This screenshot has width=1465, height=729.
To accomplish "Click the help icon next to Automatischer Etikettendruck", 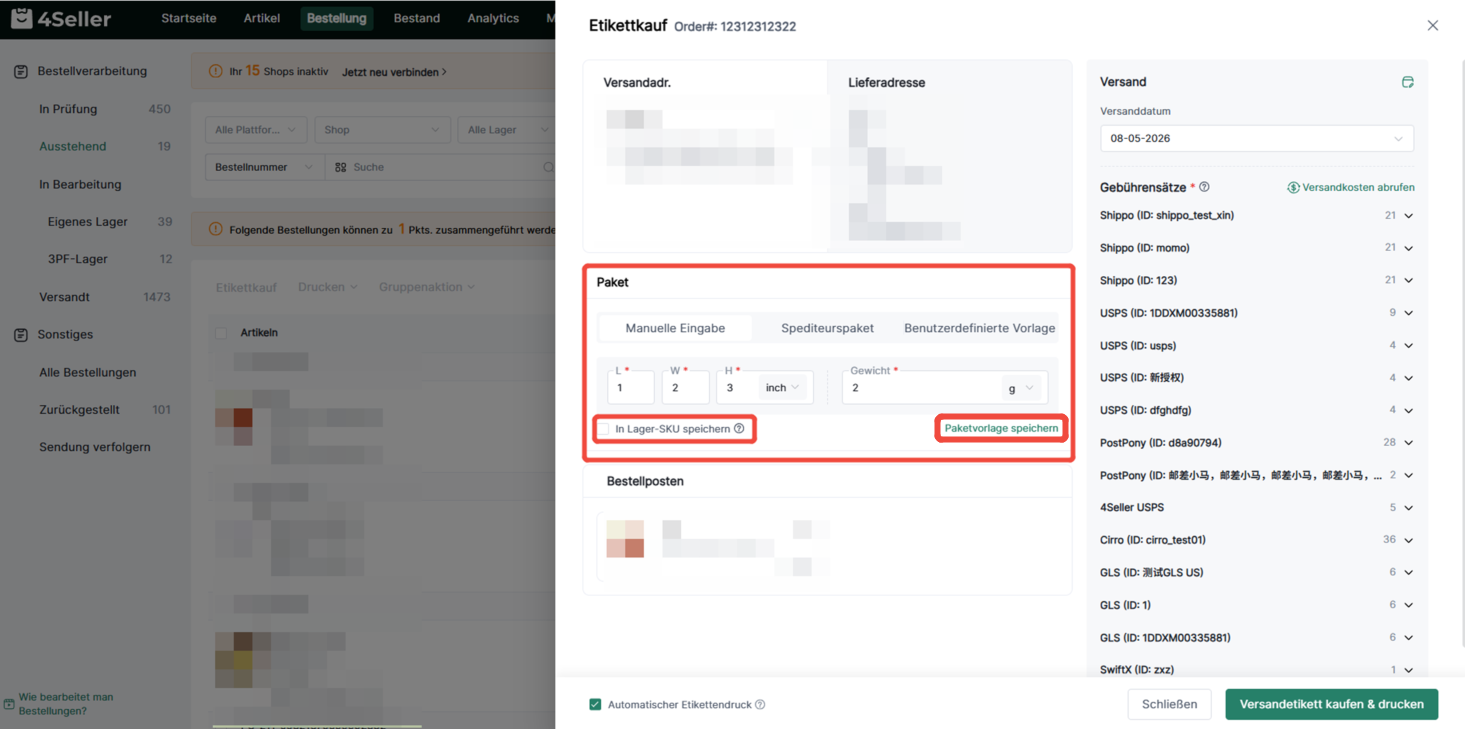I will (x=760, y=705).
